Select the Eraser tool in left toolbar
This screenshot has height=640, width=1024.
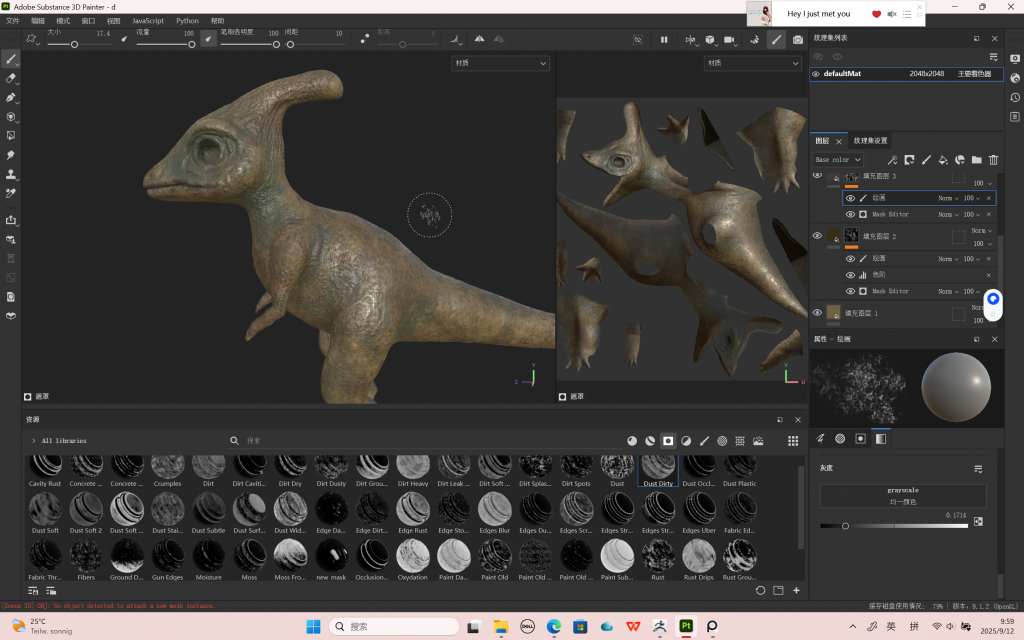pos(11,78)
